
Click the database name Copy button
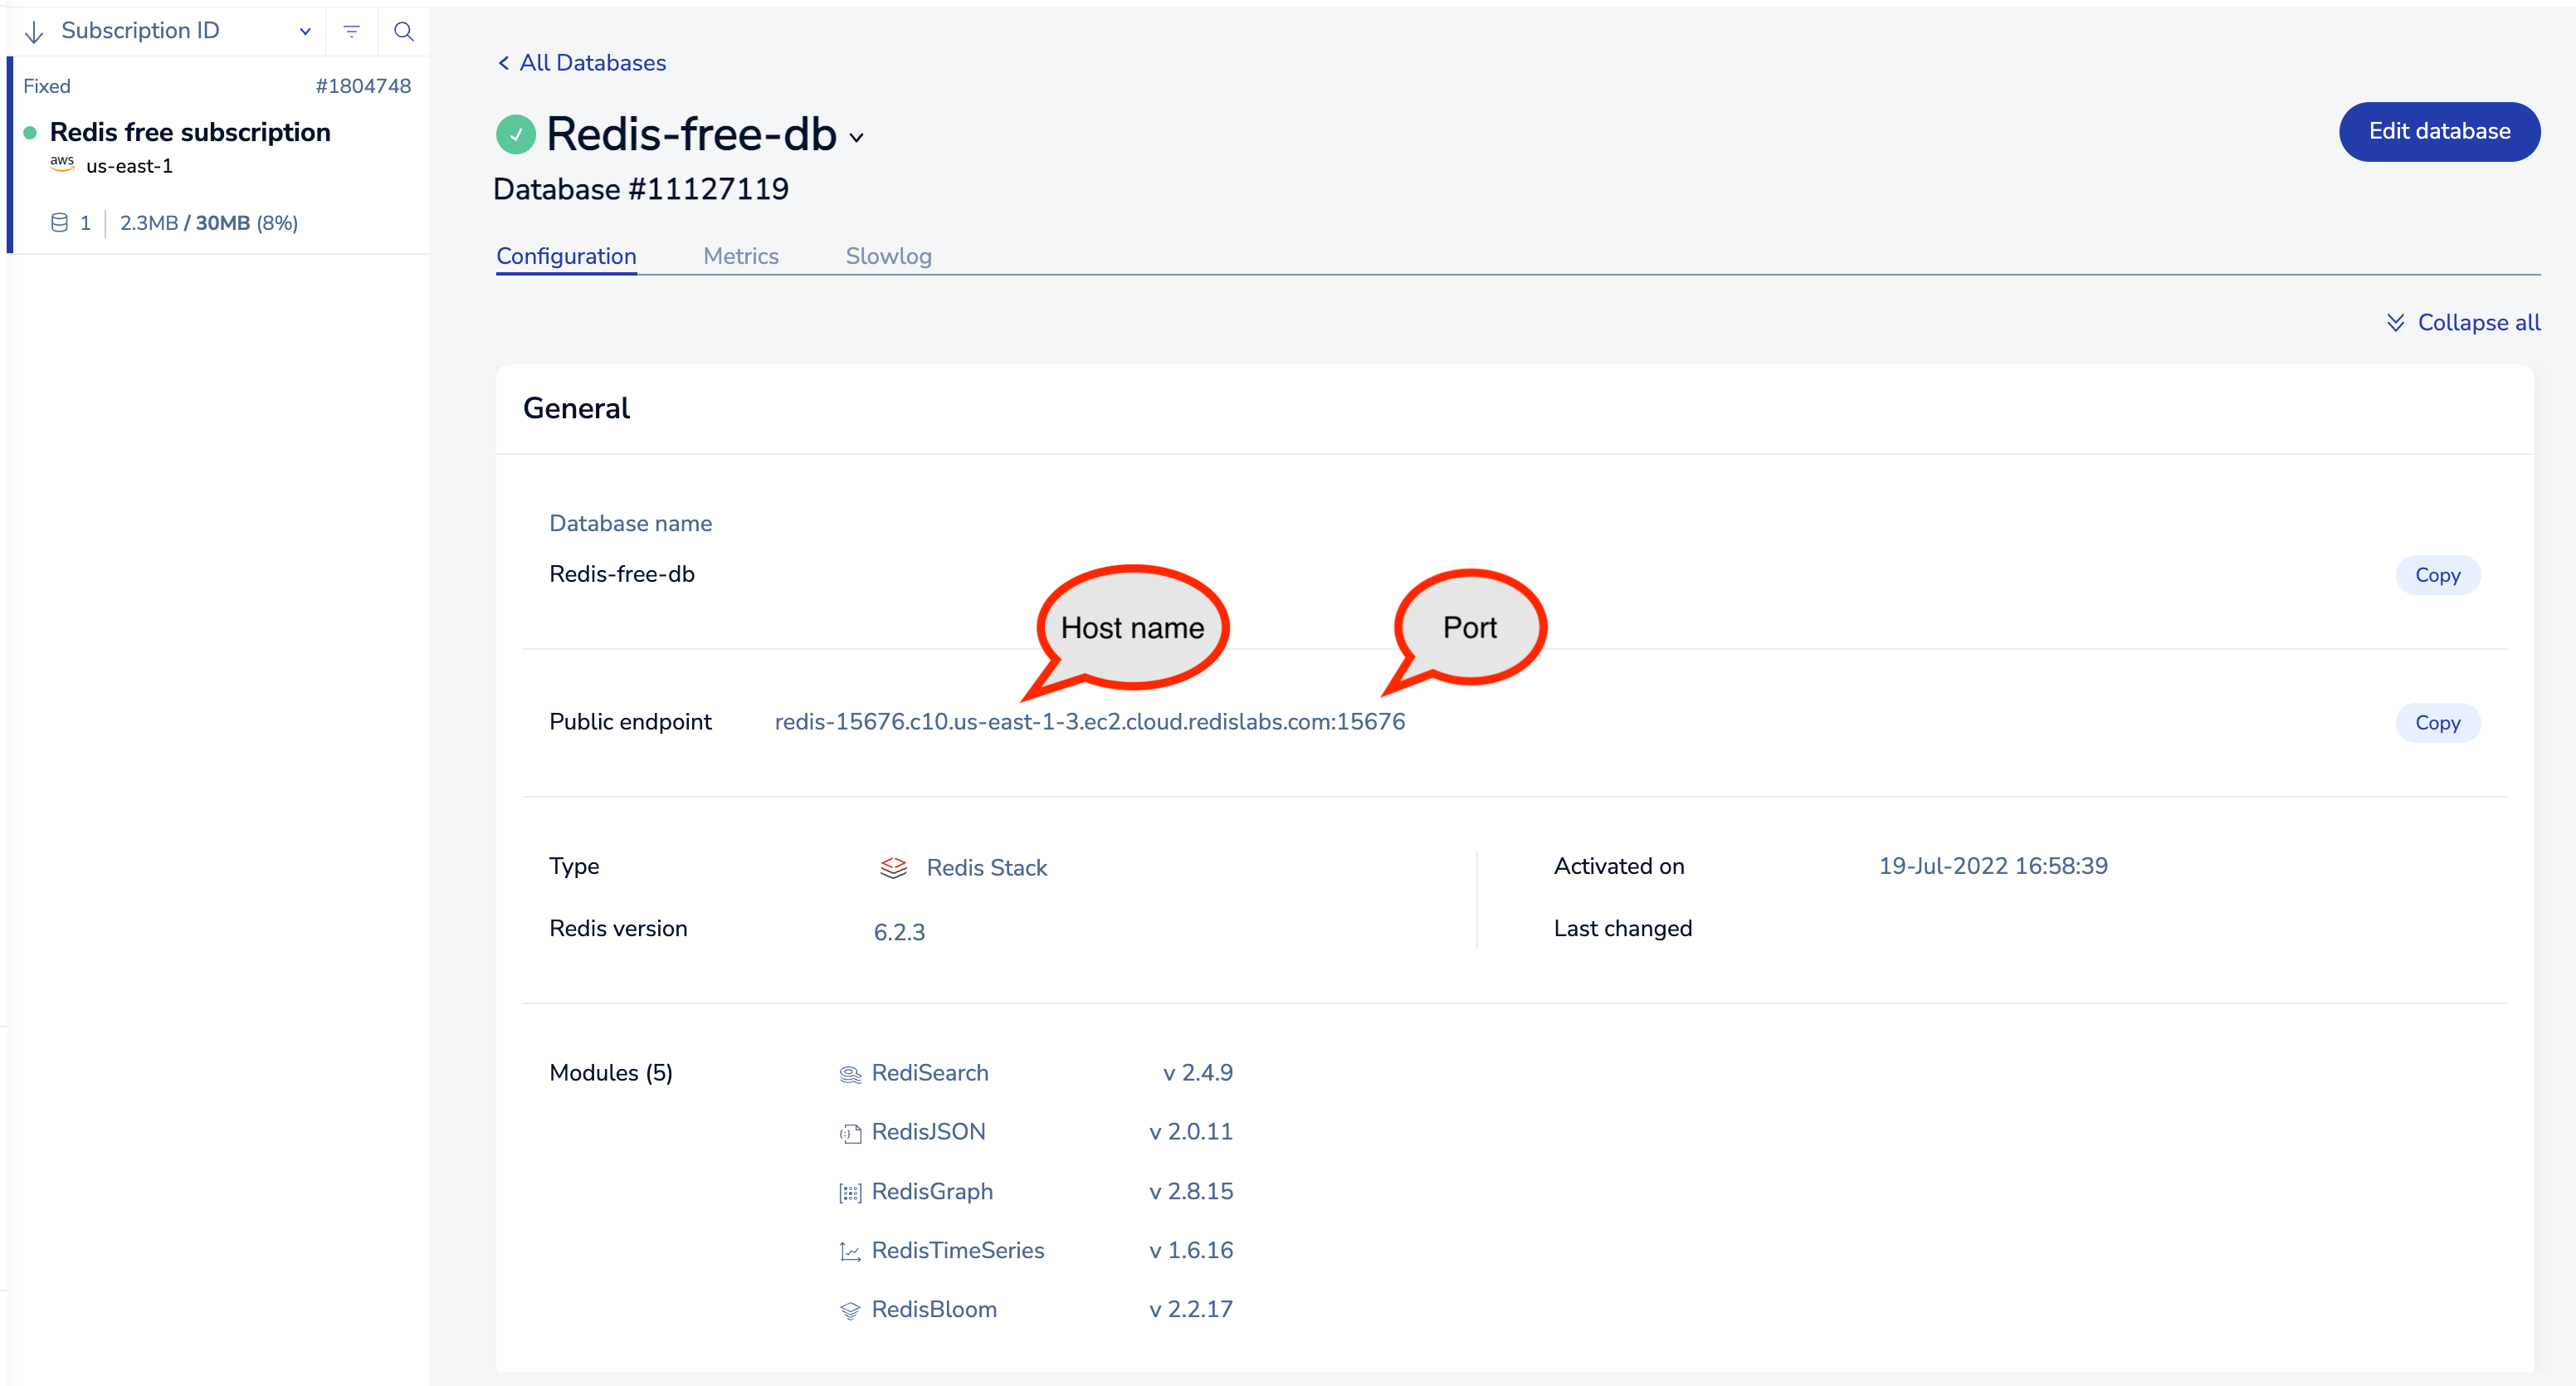[2437, 575]
